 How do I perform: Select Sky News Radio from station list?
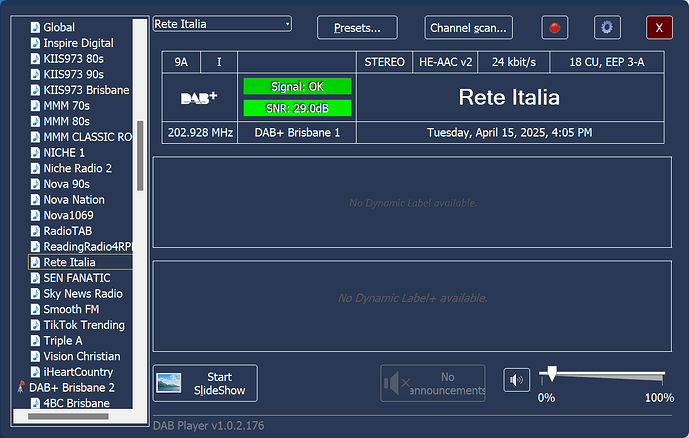tap(83, 294)
